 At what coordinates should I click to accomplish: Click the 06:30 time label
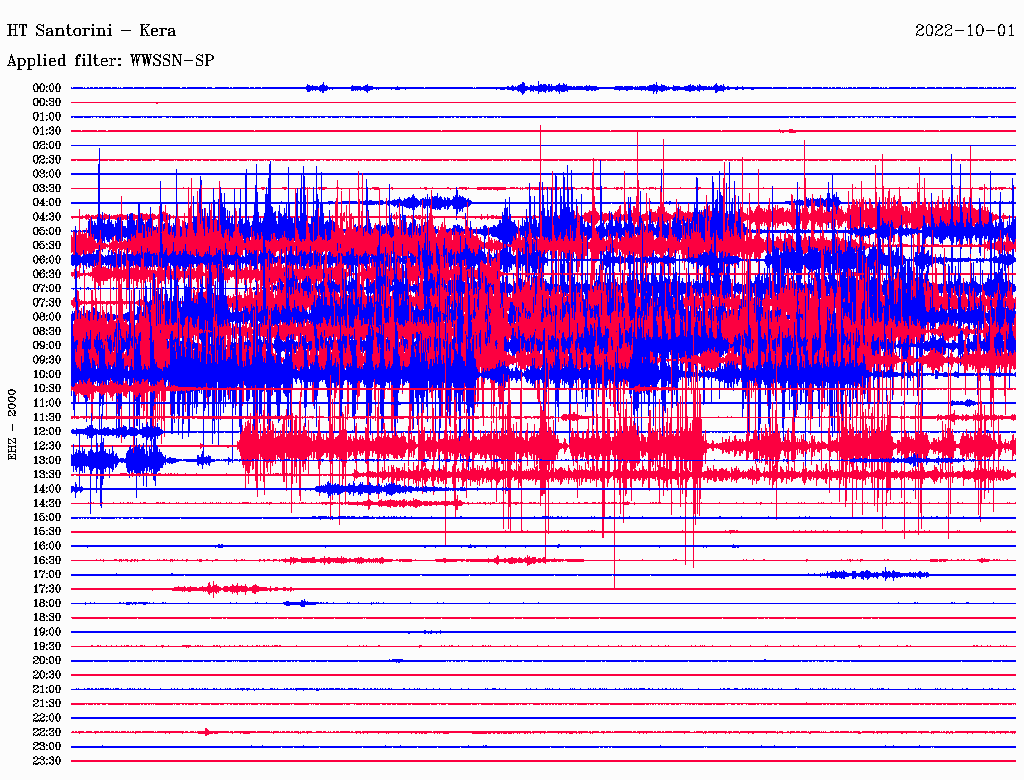47,274
